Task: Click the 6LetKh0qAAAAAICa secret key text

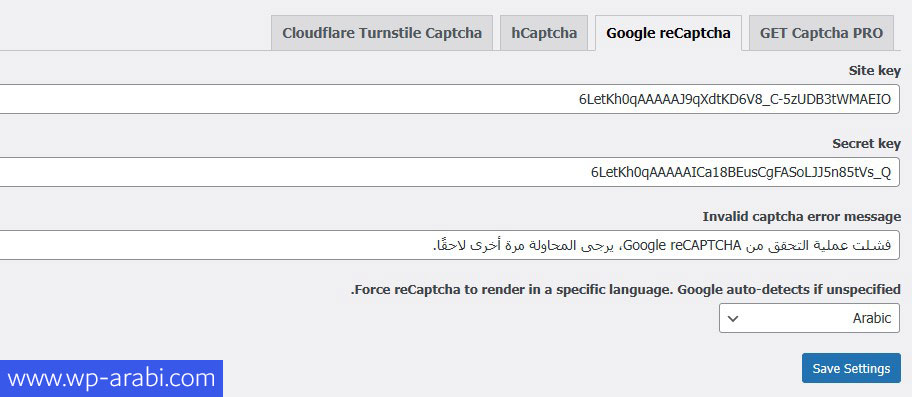Action: (741, 173)
